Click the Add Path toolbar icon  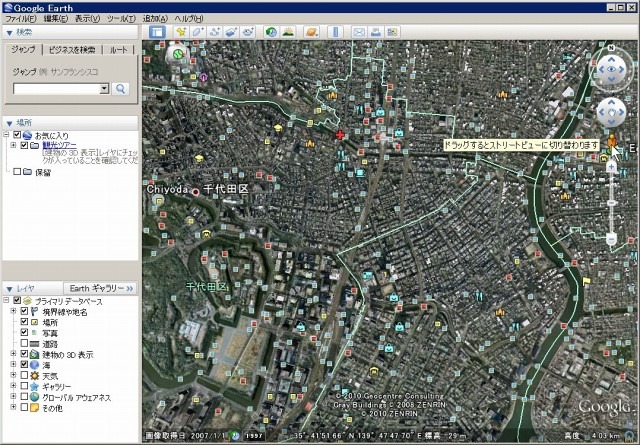[215, 32]
